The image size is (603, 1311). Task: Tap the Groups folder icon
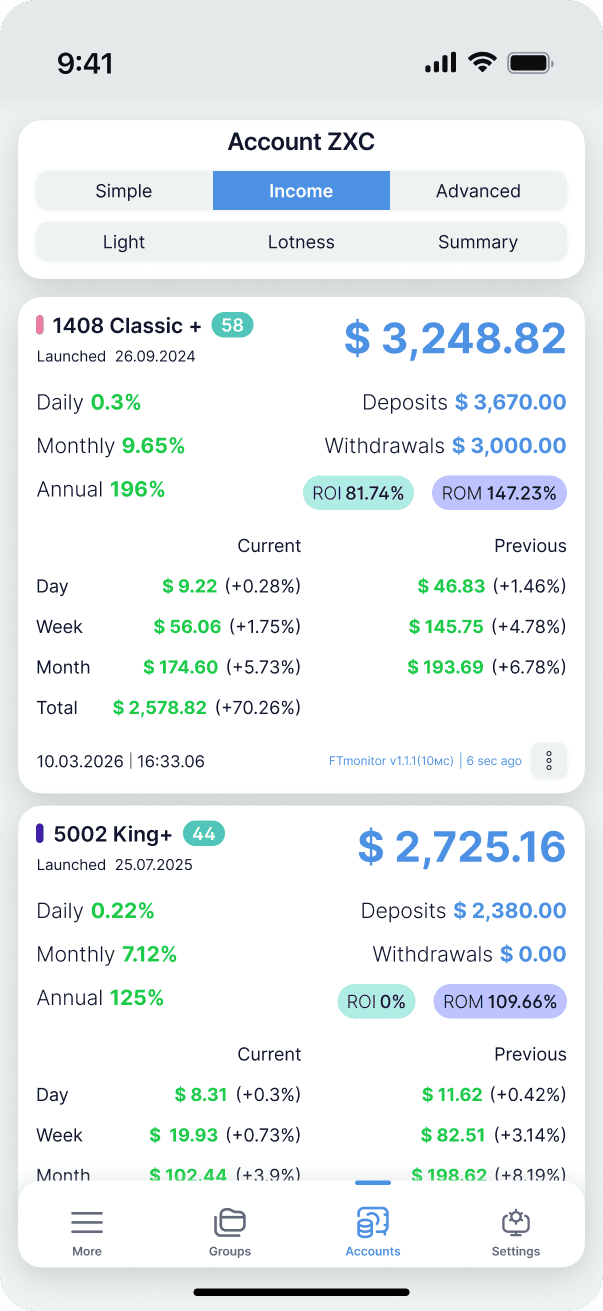coord(229,1222)
